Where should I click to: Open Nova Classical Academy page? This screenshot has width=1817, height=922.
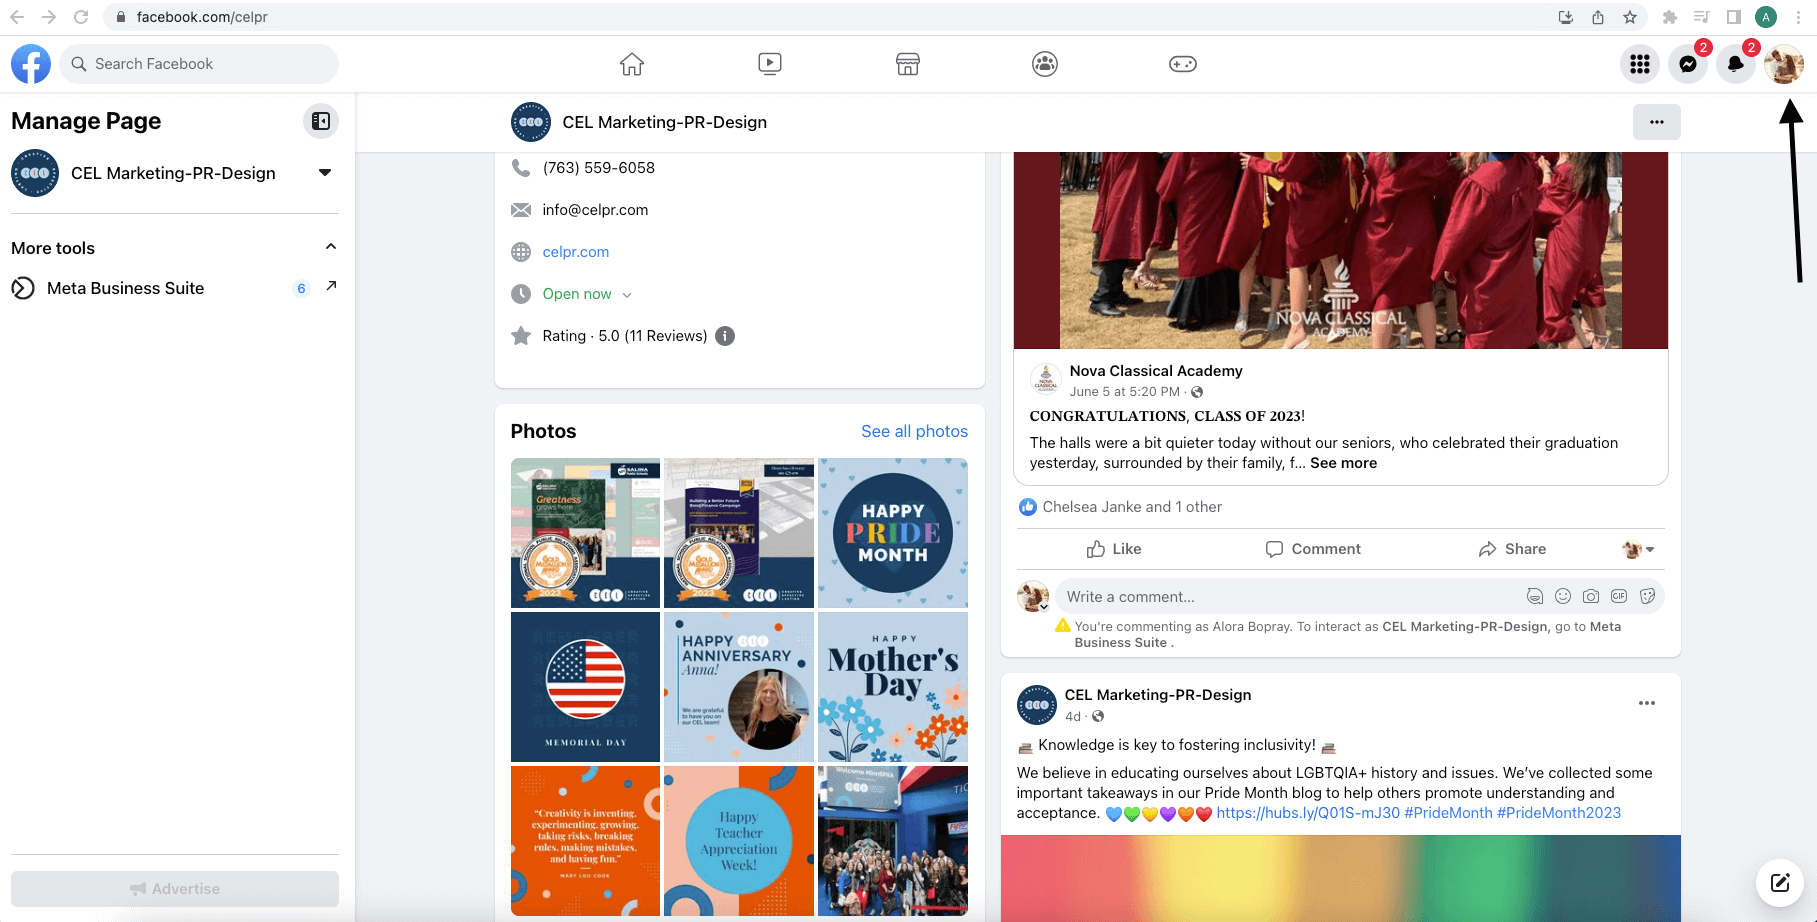[x=1156, y=371]
